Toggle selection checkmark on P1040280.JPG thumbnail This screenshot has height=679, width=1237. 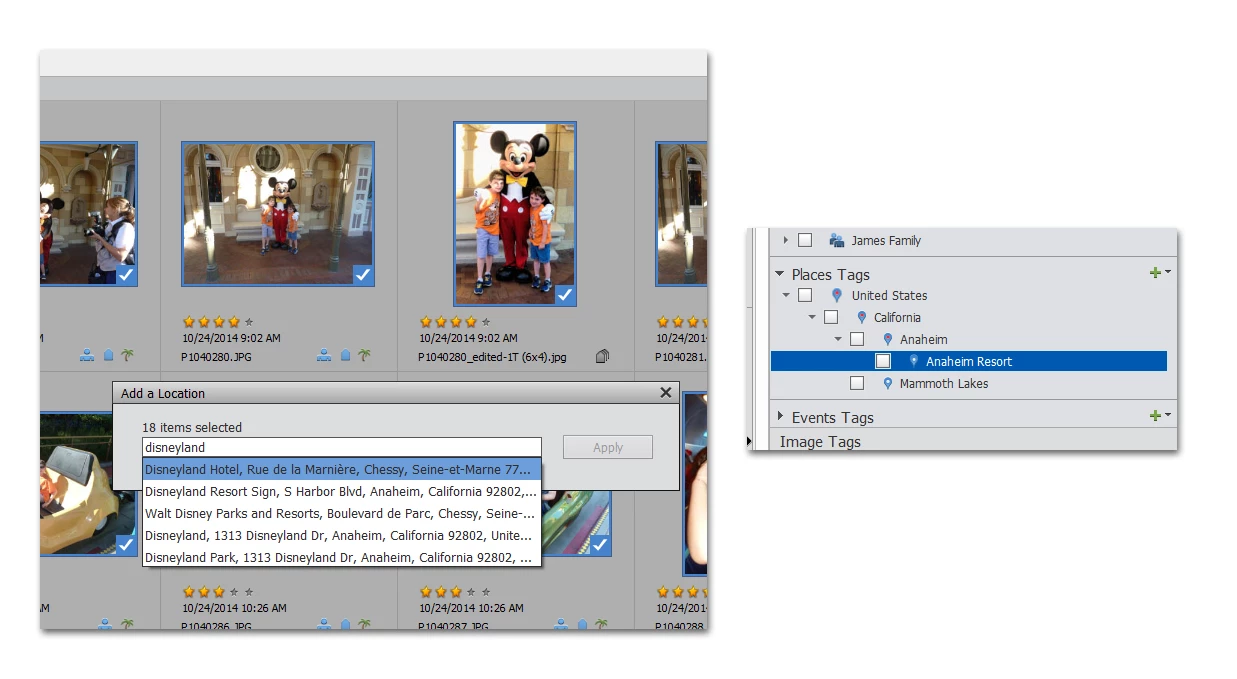(363, 274)
